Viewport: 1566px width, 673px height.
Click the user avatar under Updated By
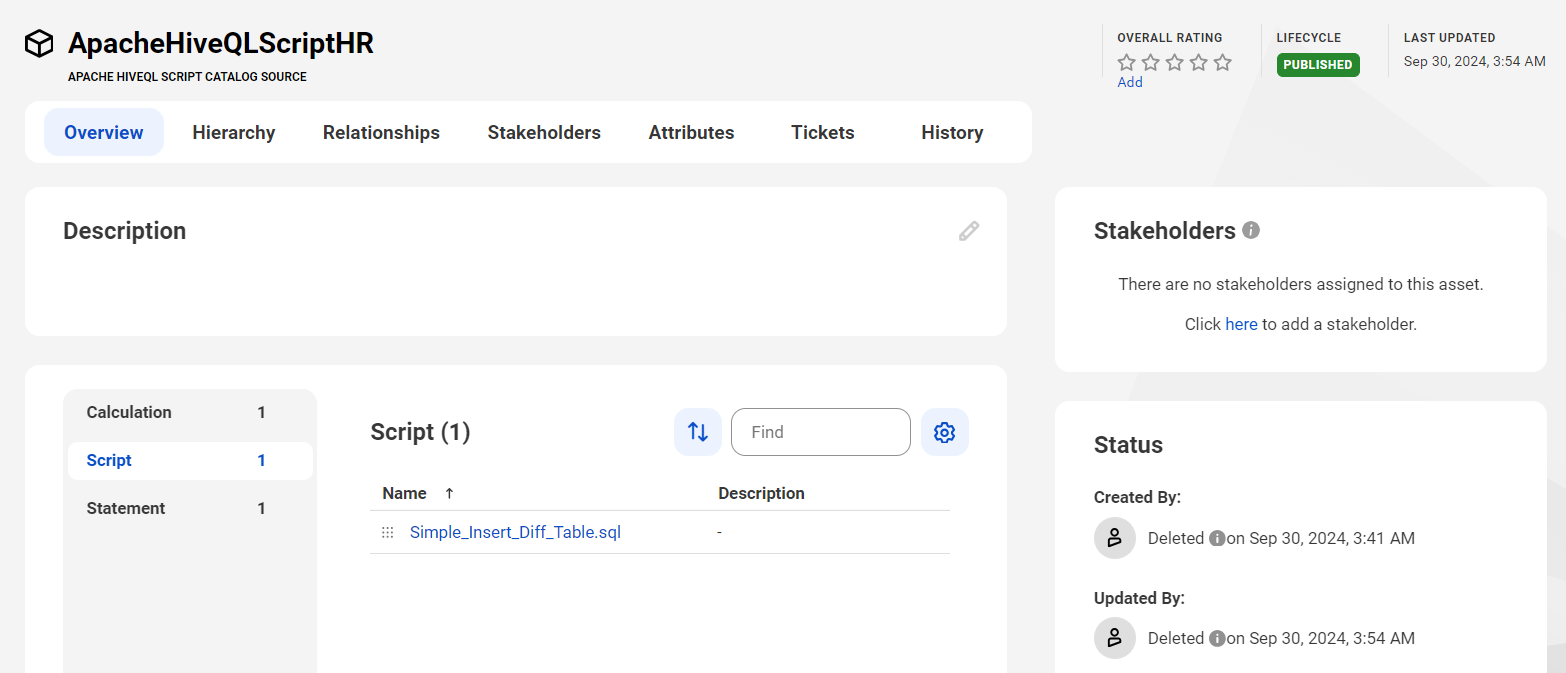point(1115,638)
